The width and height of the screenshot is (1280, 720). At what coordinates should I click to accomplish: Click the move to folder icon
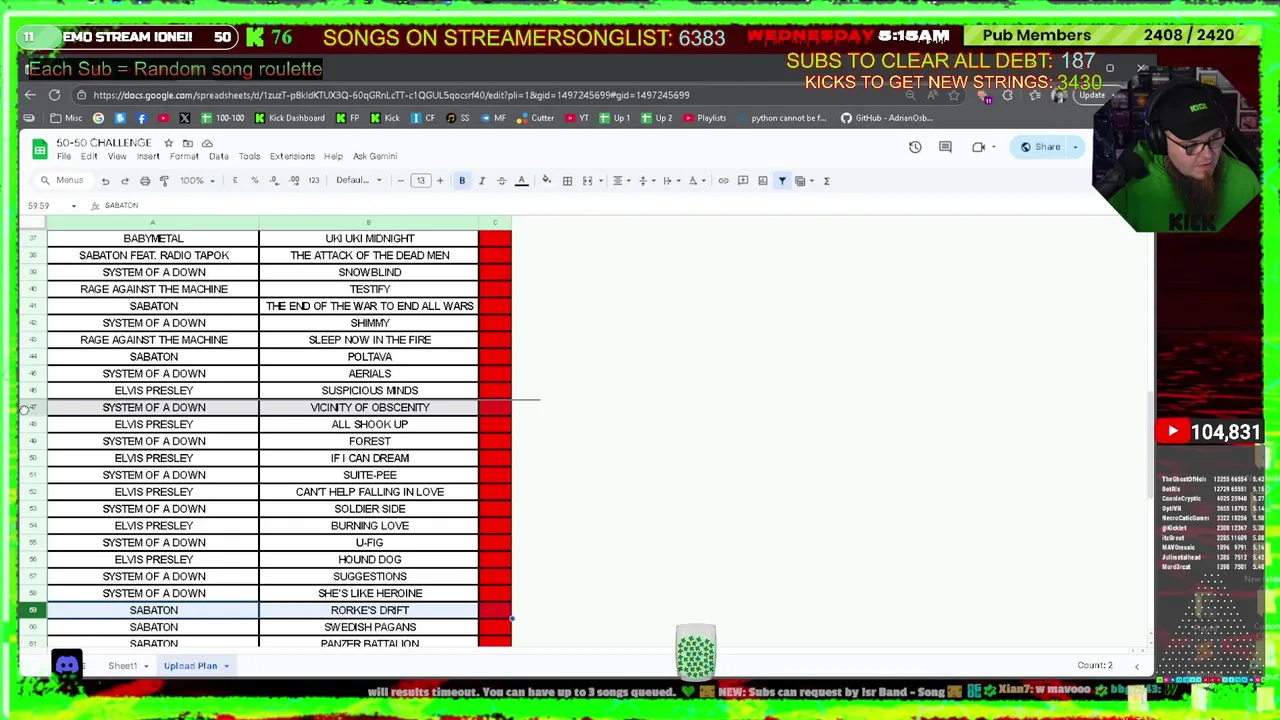(187, 143)
